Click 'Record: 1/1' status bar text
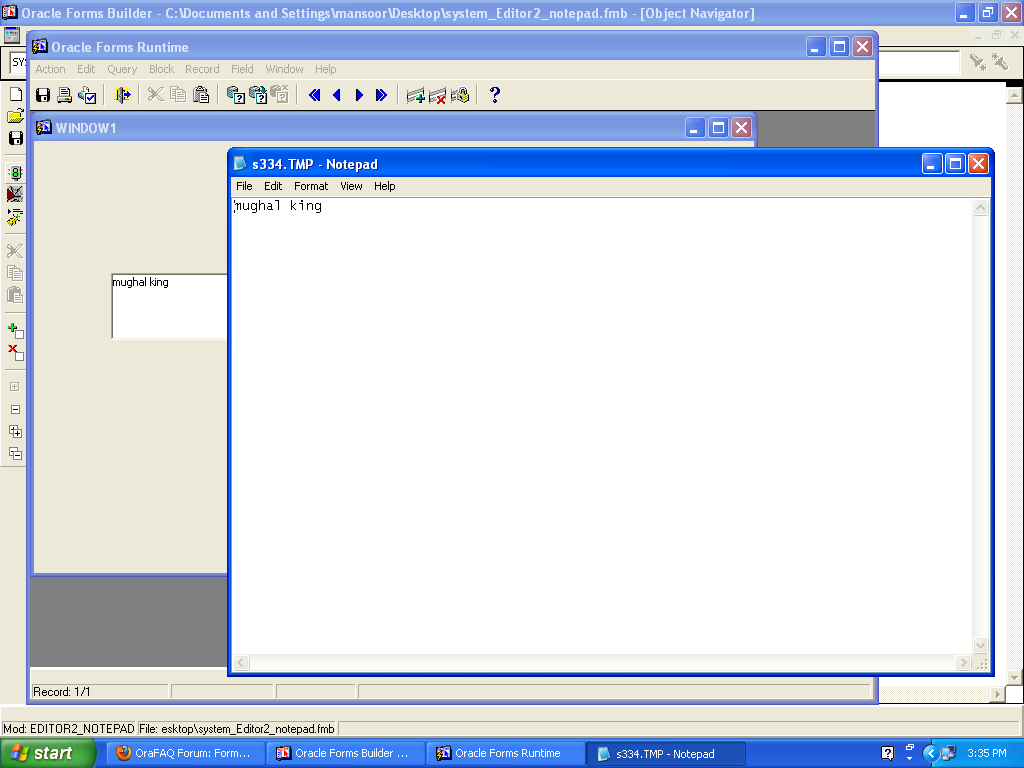The height and width of the screenshot is (768, 1024). click(61, 692)
